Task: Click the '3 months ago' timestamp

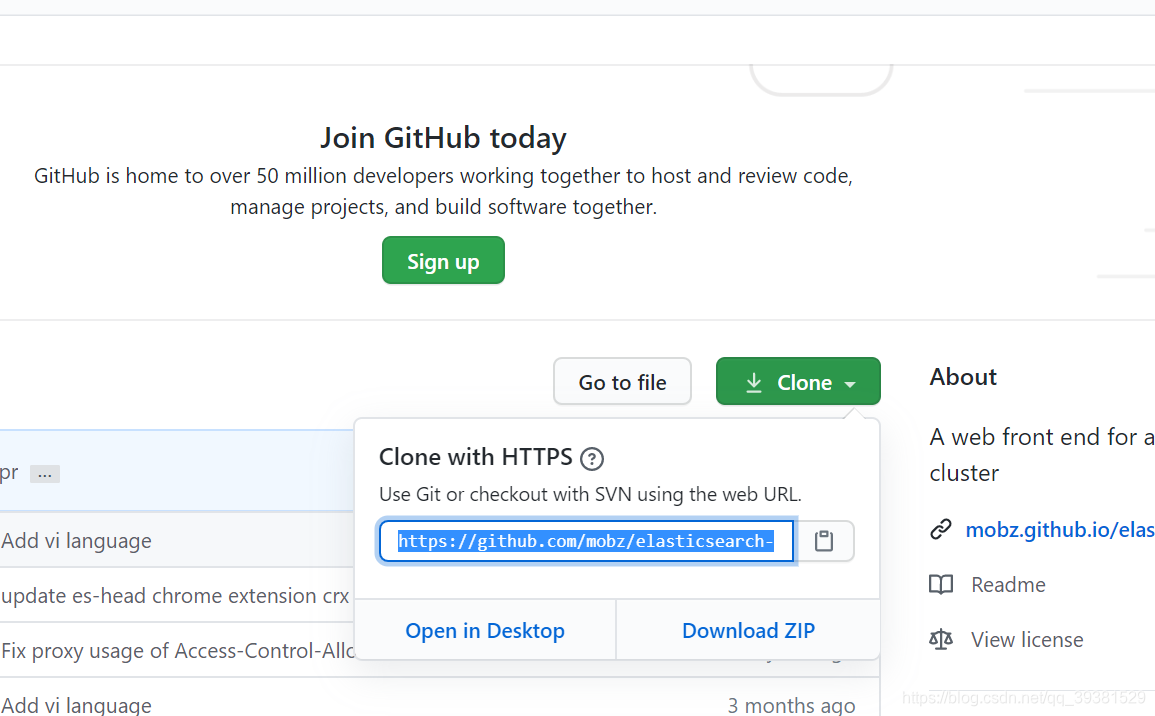Action: click(x=791, y=706)
